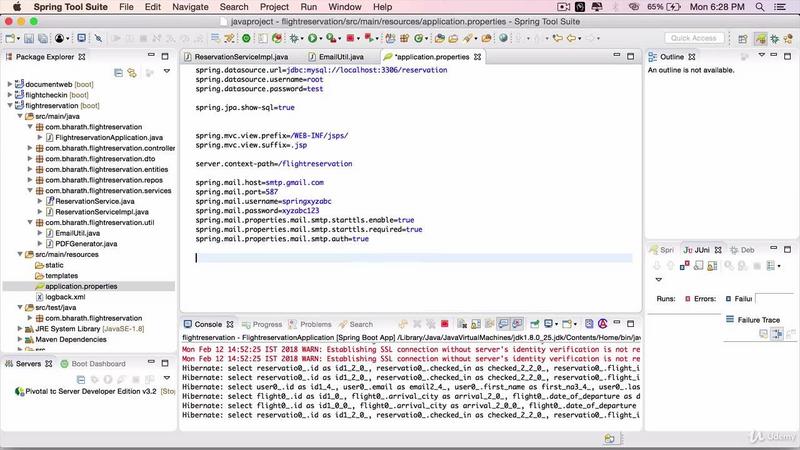Click the Display Selected Console icon
Image resolution: width=800 pixels, height=450 pixels.
coord(549,324)
